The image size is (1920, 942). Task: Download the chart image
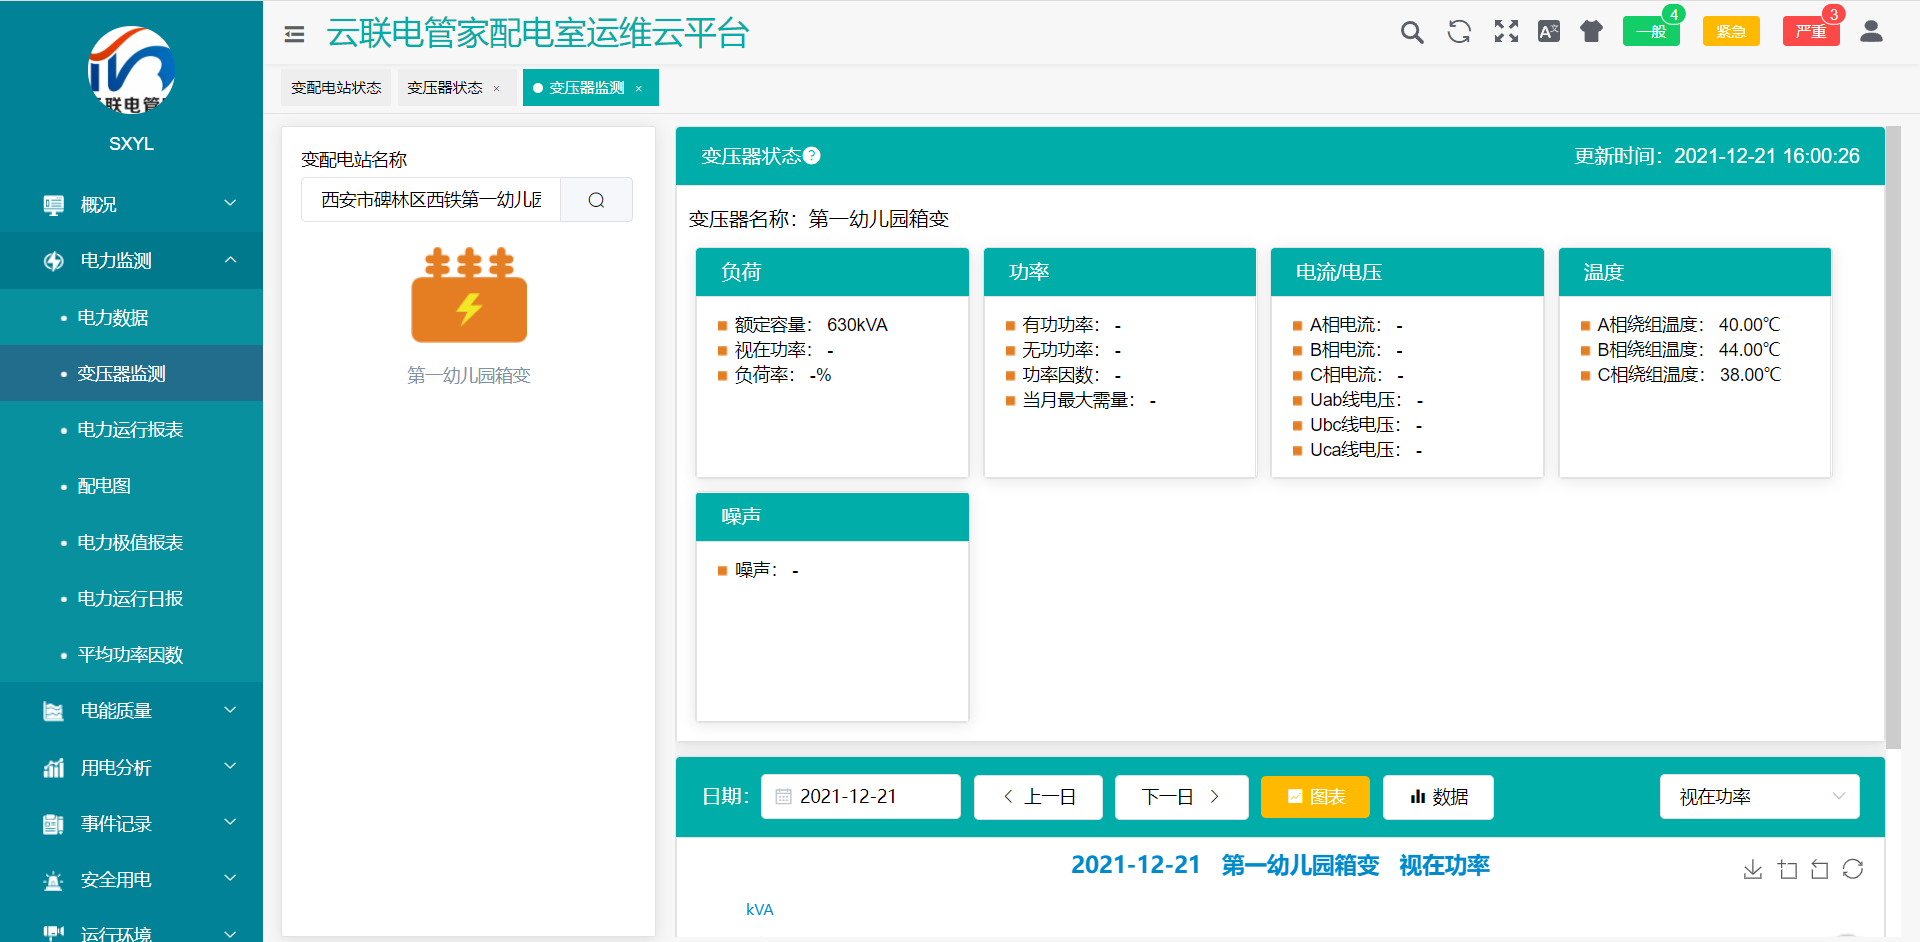[1752, 869]
